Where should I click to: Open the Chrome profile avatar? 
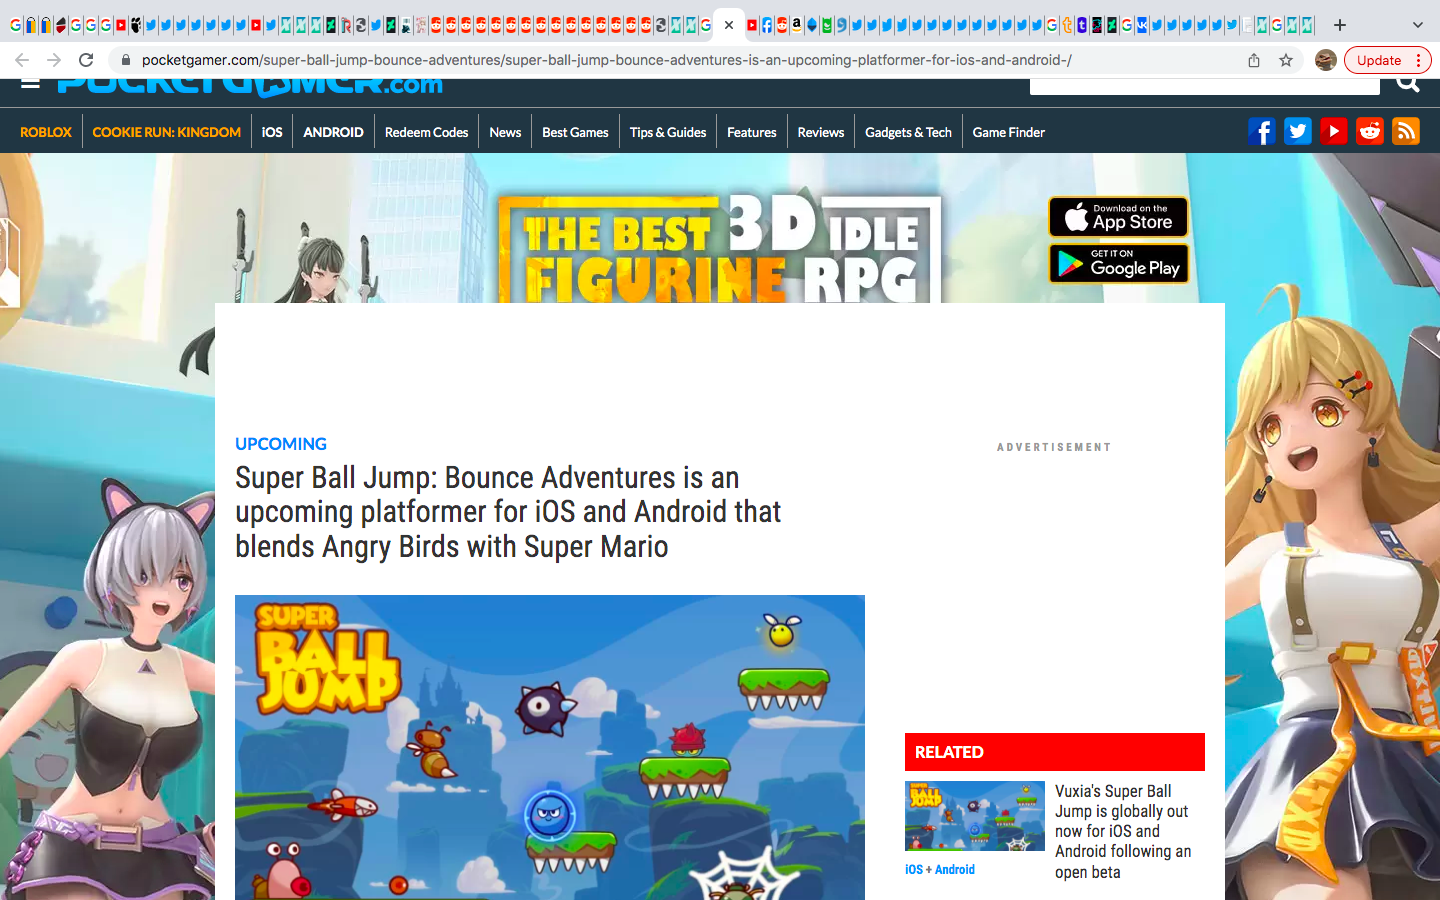tap(1326, 60)
